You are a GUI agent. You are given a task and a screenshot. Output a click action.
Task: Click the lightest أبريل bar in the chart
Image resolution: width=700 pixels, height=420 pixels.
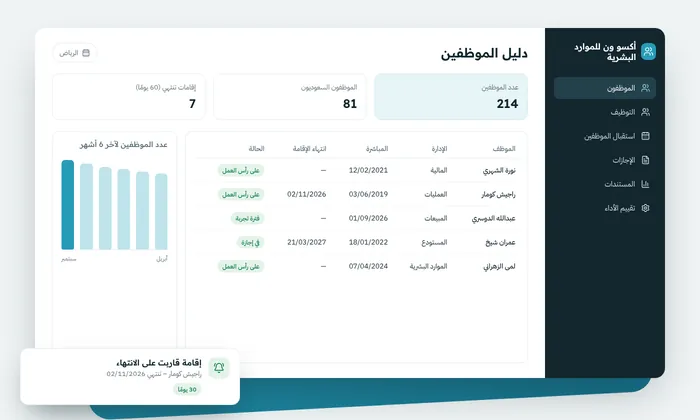[161, 212]
